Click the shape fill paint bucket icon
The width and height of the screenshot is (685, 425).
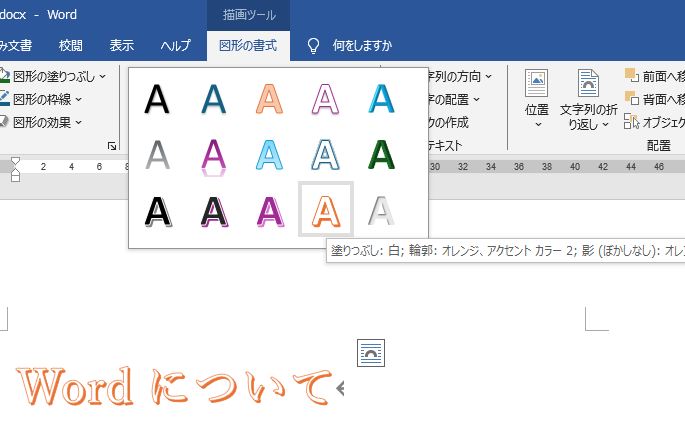(x=4, y=76)
